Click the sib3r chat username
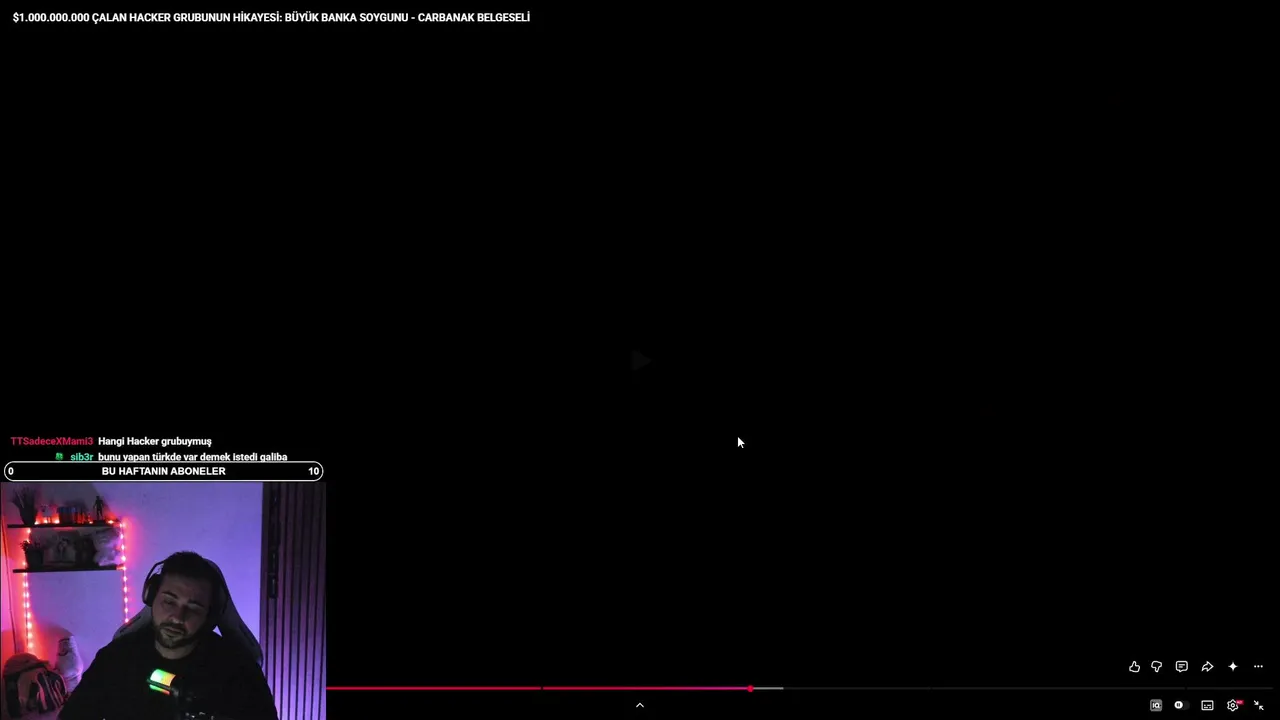 [x=81, y=457]
